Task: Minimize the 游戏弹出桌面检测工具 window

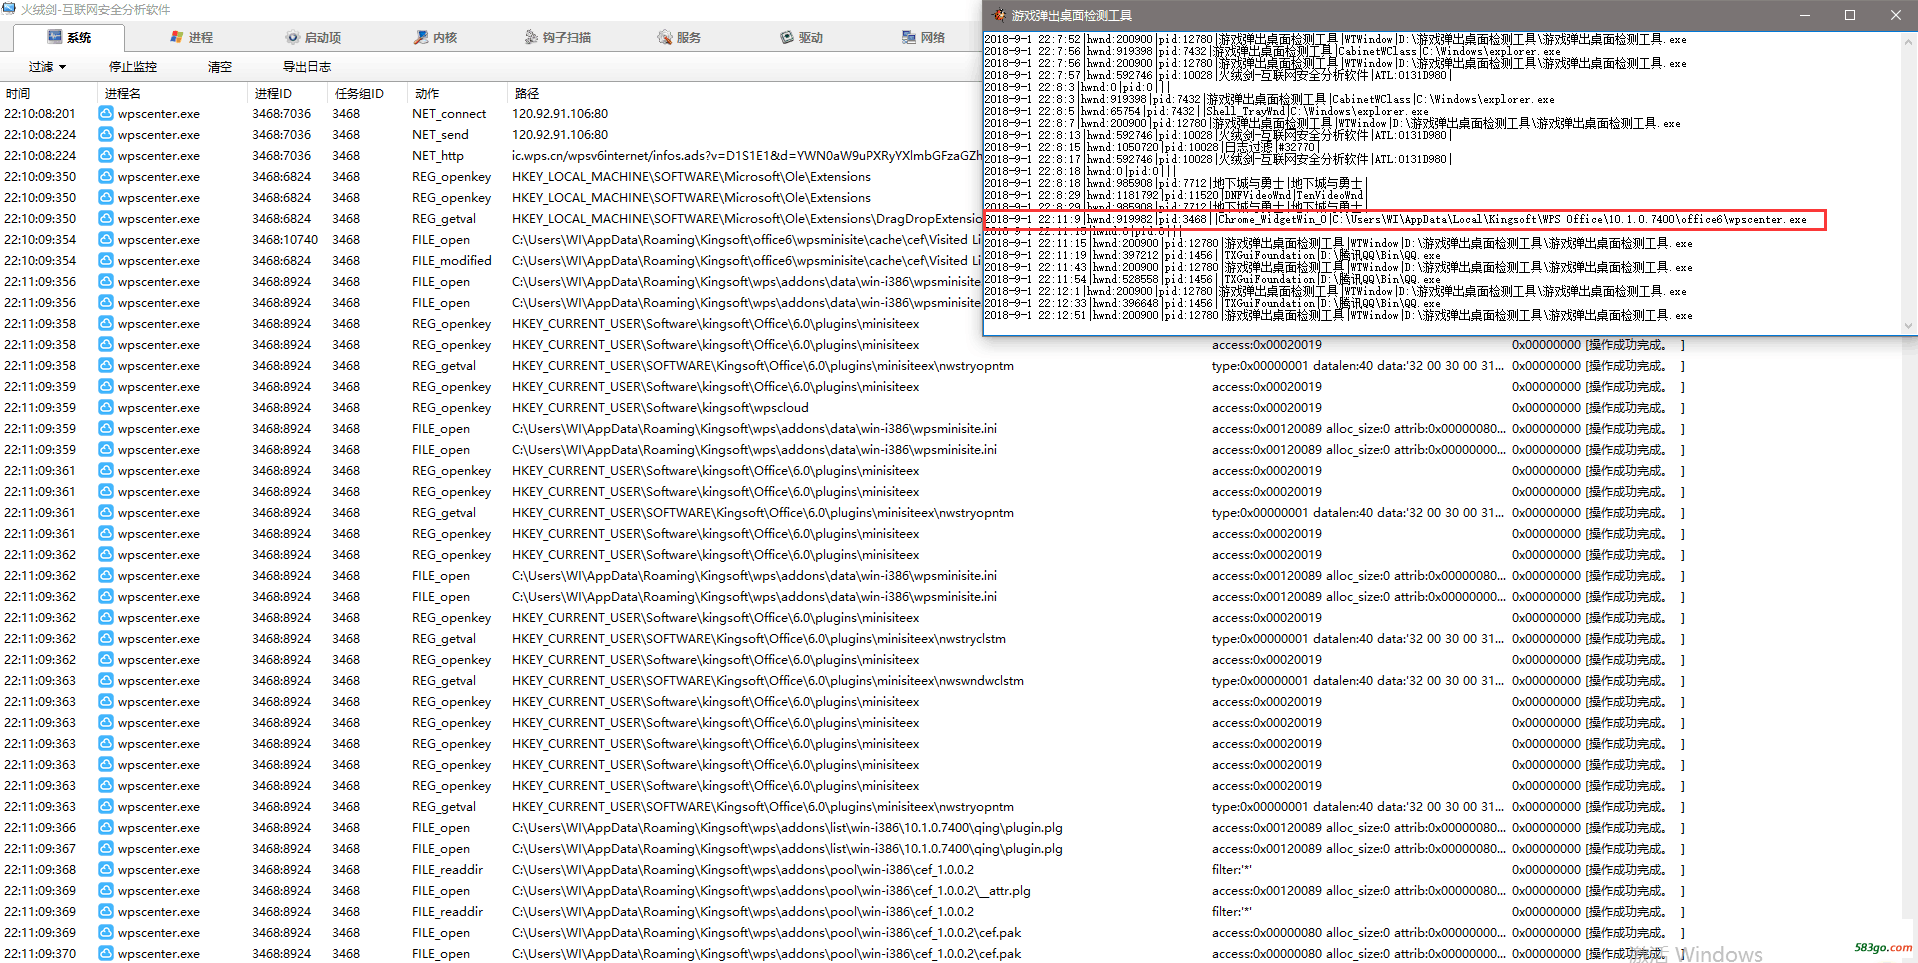Action: pos(1805,15)
